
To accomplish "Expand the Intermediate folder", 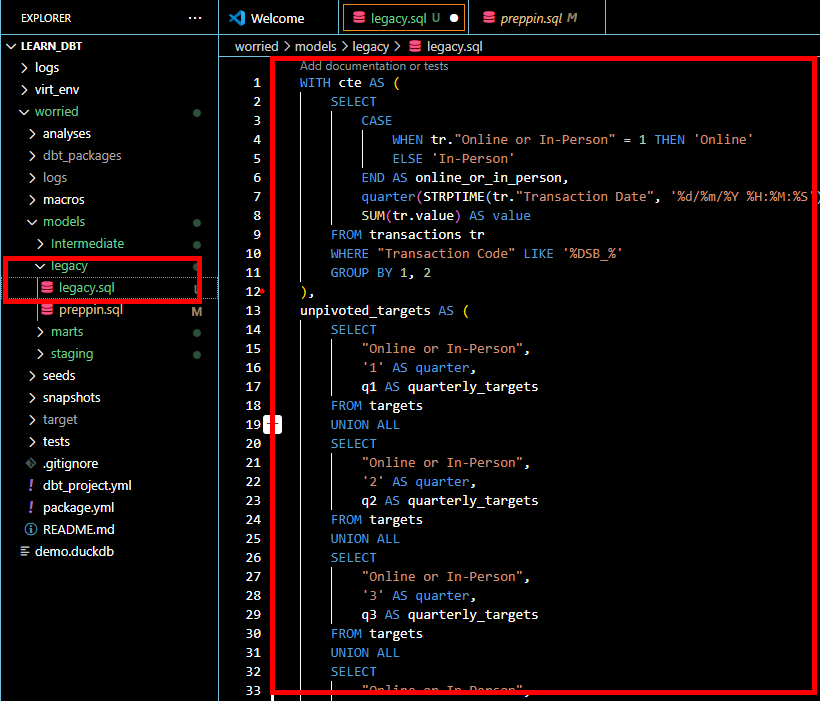I will (x=40, y=243).
